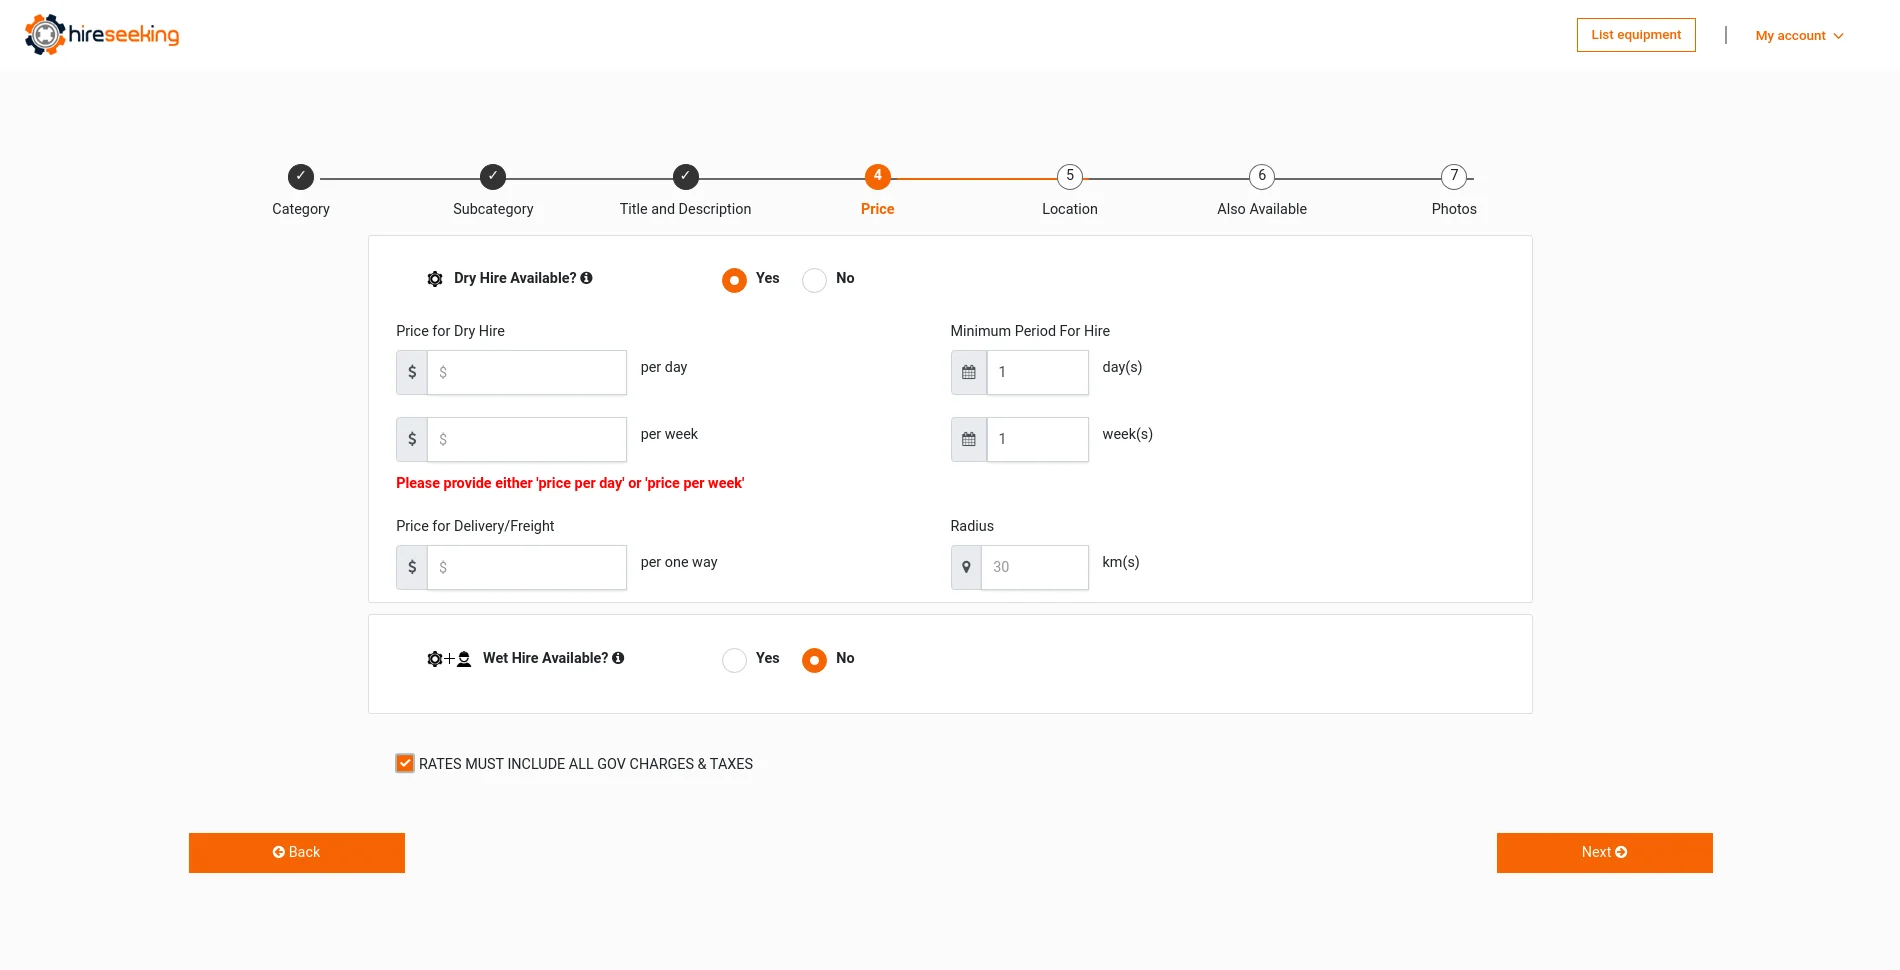Click the dollar icon for per day price

412,372
